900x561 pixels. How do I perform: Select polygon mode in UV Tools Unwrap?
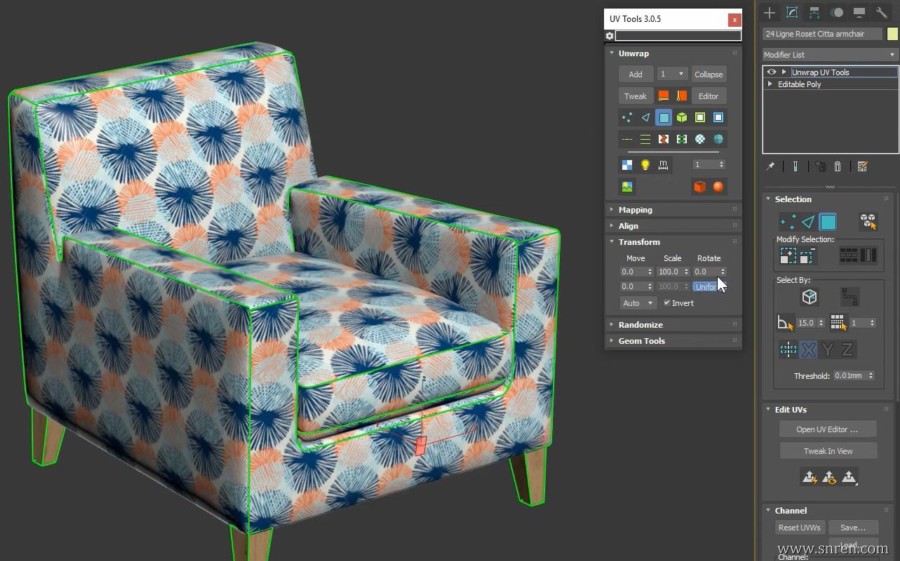point(664,118)
